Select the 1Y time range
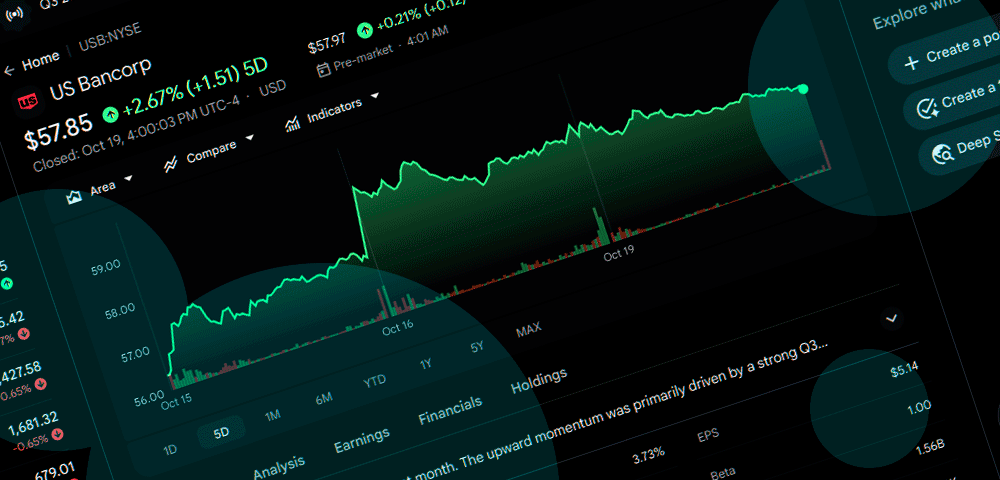This screenshot has width=1000, height=480. (425, 364)
